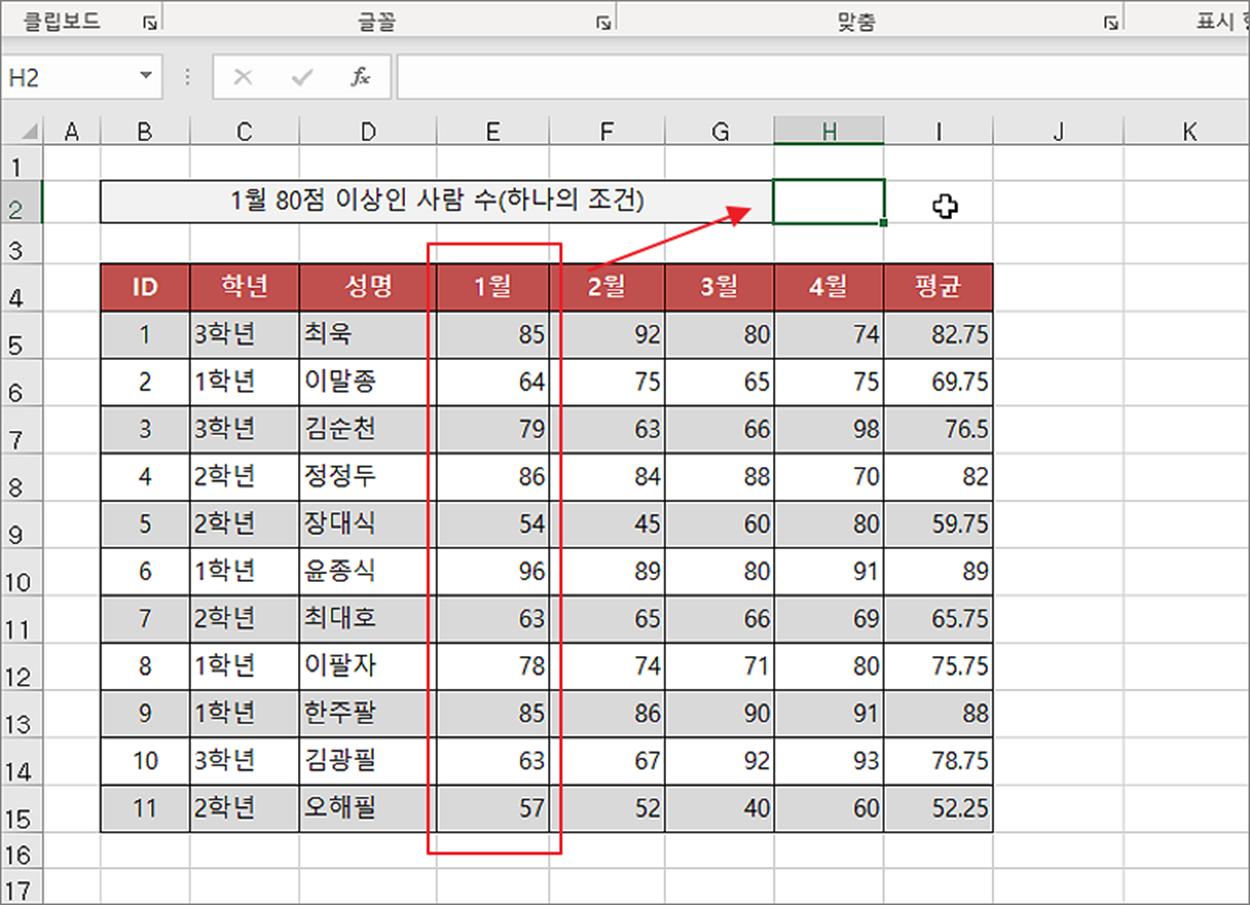
Task: Select column D header
Action: pyautogui.click(x=368, y=131)
